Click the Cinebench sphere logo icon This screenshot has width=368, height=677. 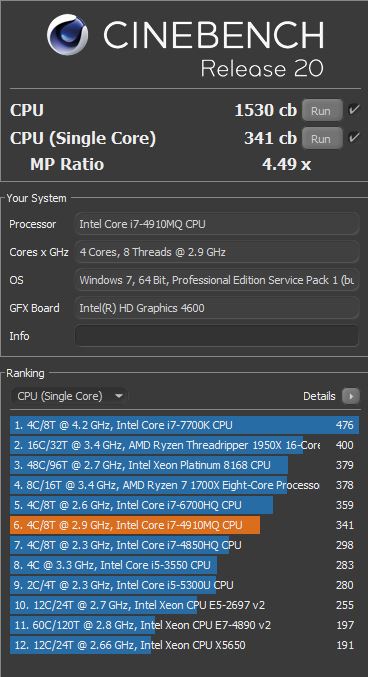pyautogui.click(x=67, y=35)
